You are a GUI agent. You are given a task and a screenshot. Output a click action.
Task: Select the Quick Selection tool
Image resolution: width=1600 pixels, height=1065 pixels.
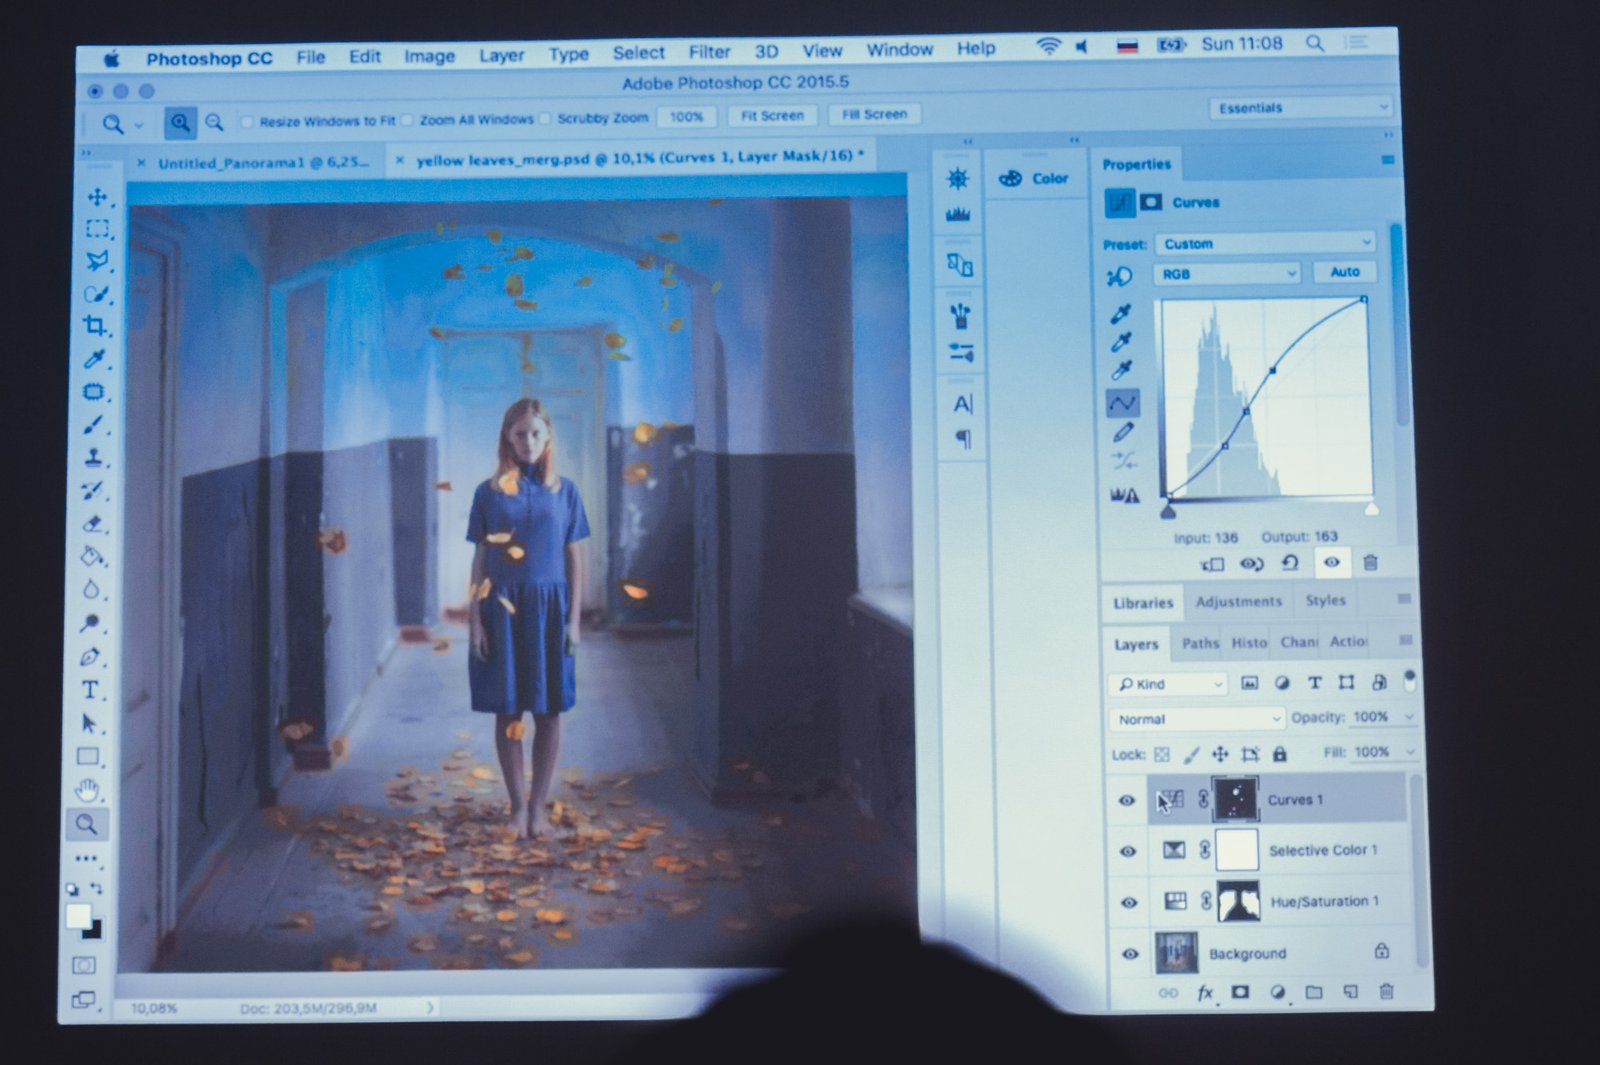point(96,294)
